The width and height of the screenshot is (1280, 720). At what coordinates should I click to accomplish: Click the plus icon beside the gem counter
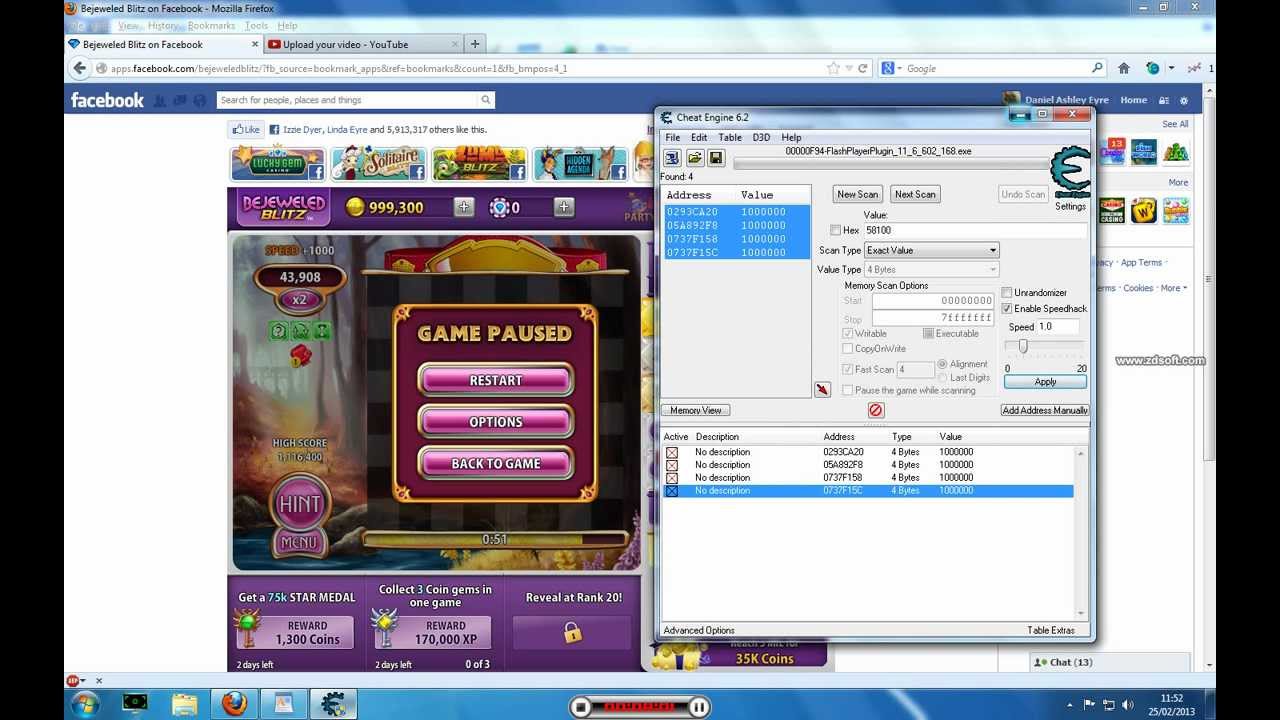pos(564,207)
